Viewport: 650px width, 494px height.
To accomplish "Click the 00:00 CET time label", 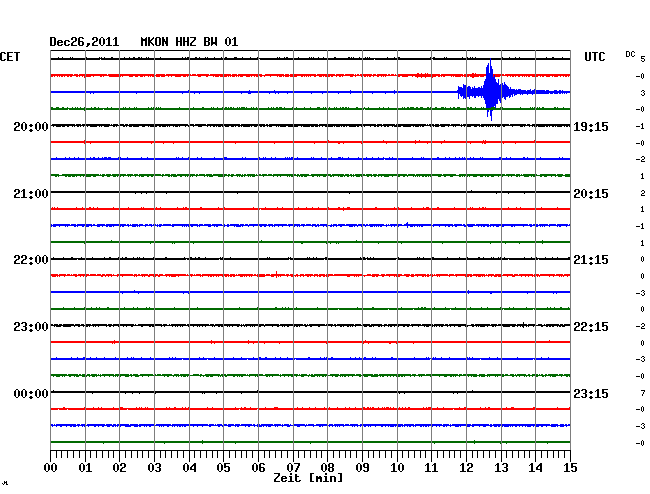I will click(x=31, y=394).
